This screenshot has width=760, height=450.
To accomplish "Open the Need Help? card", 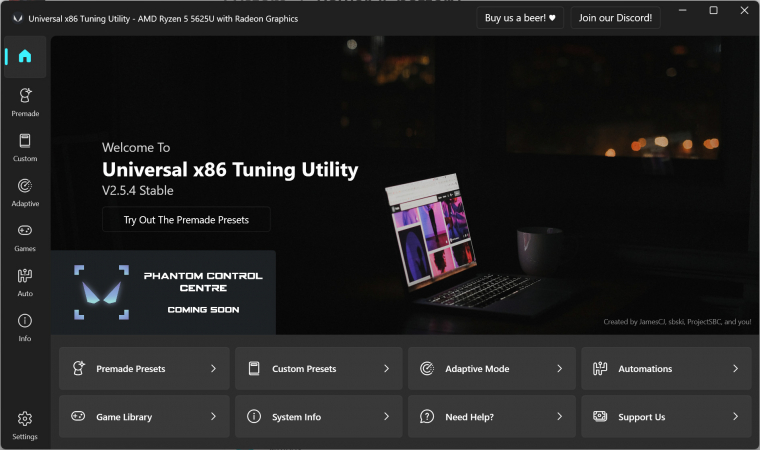I will coord(491,417).
